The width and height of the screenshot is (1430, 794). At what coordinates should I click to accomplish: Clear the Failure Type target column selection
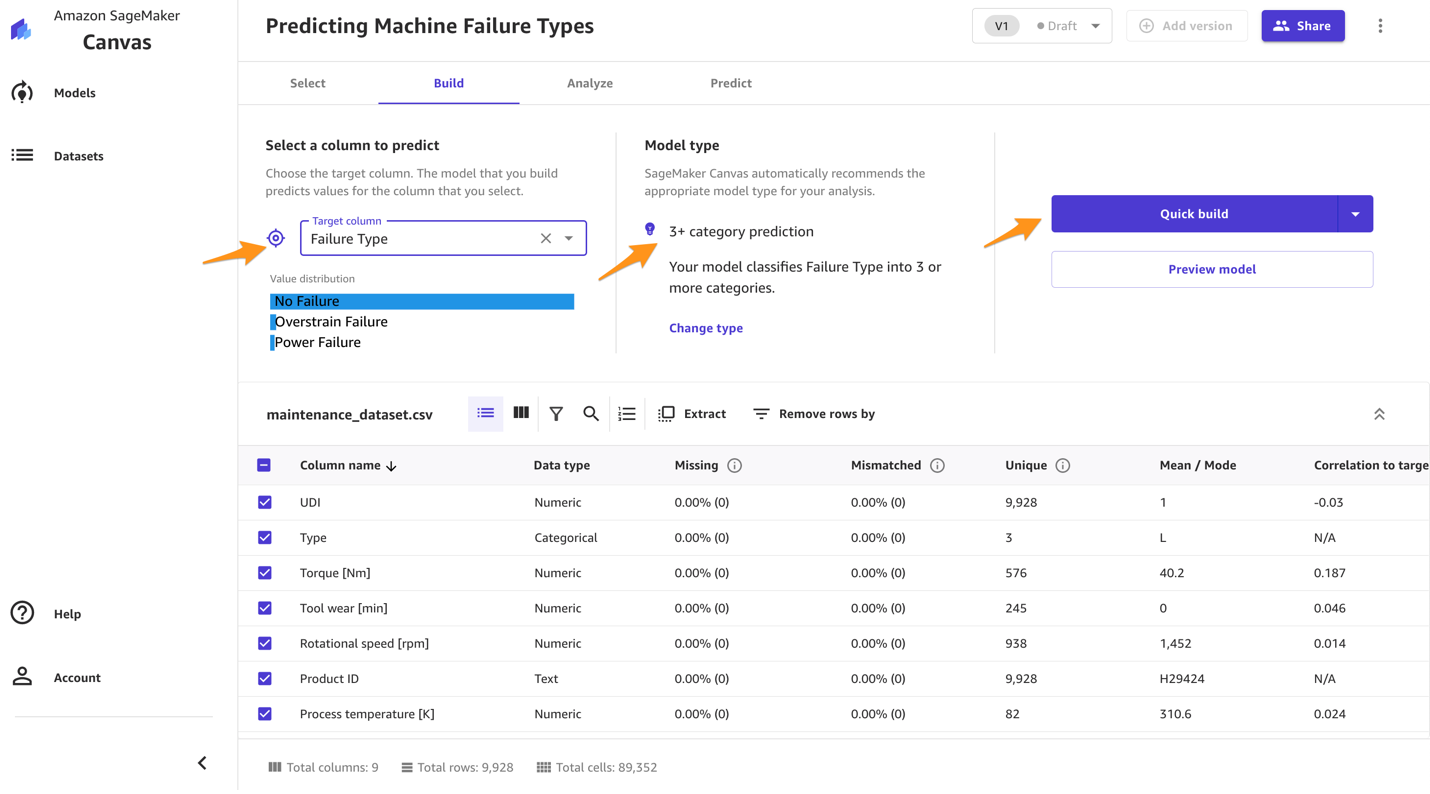pyautogui.click(x=546, y=238)
